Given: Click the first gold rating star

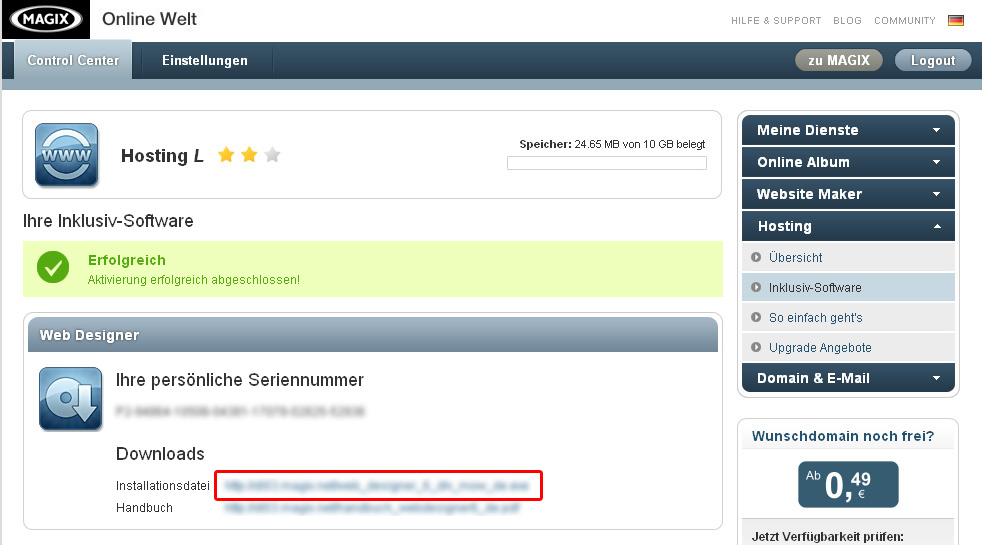Looking at the screenshot, I should (x=226, y=154).
